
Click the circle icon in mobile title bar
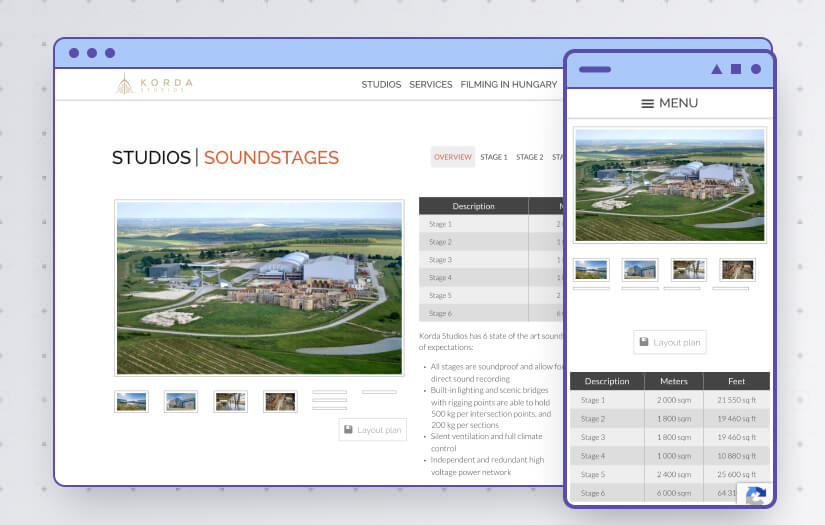(x=756, y=69)
